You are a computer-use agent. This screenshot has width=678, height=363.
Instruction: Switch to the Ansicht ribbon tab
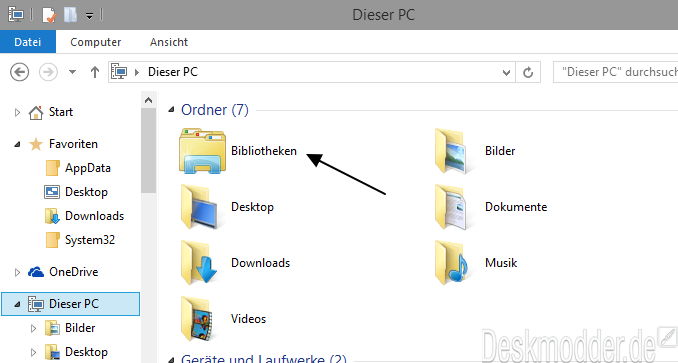click(169, 42)
